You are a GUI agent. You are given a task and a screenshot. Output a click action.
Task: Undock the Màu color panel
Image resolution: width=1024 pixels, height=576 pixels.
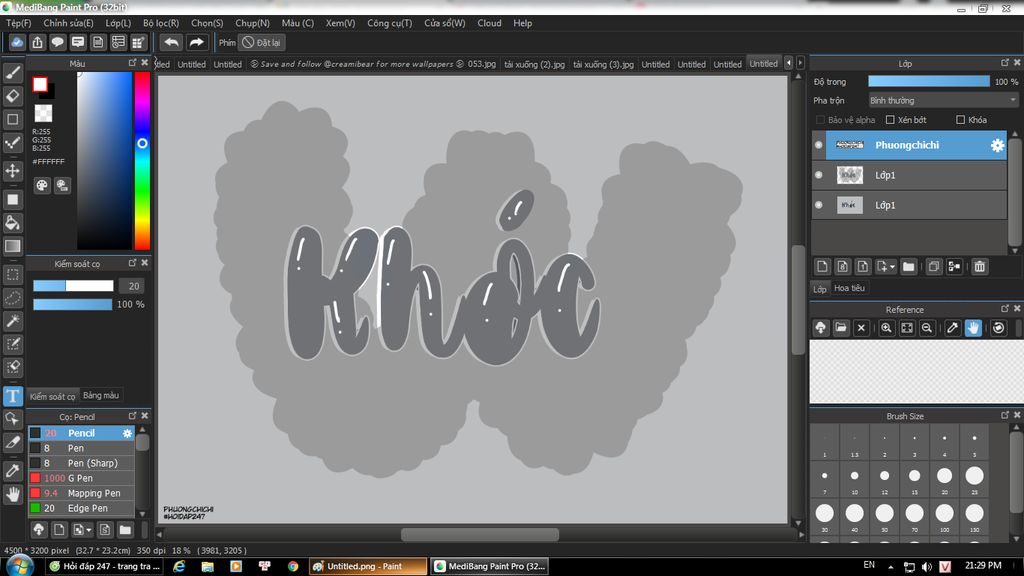tap(133, 63)
